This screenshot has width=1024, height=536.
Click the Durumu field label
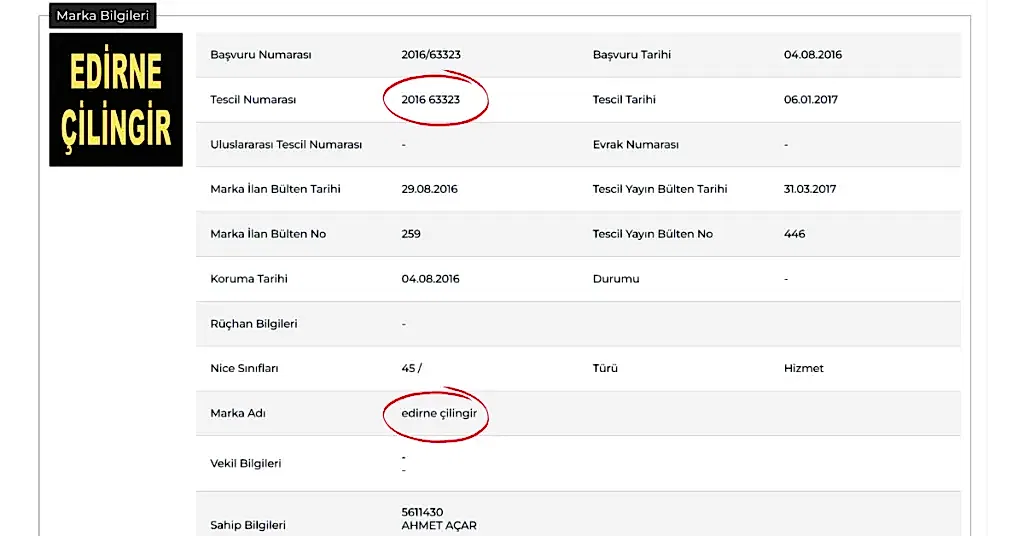(615, 279)
